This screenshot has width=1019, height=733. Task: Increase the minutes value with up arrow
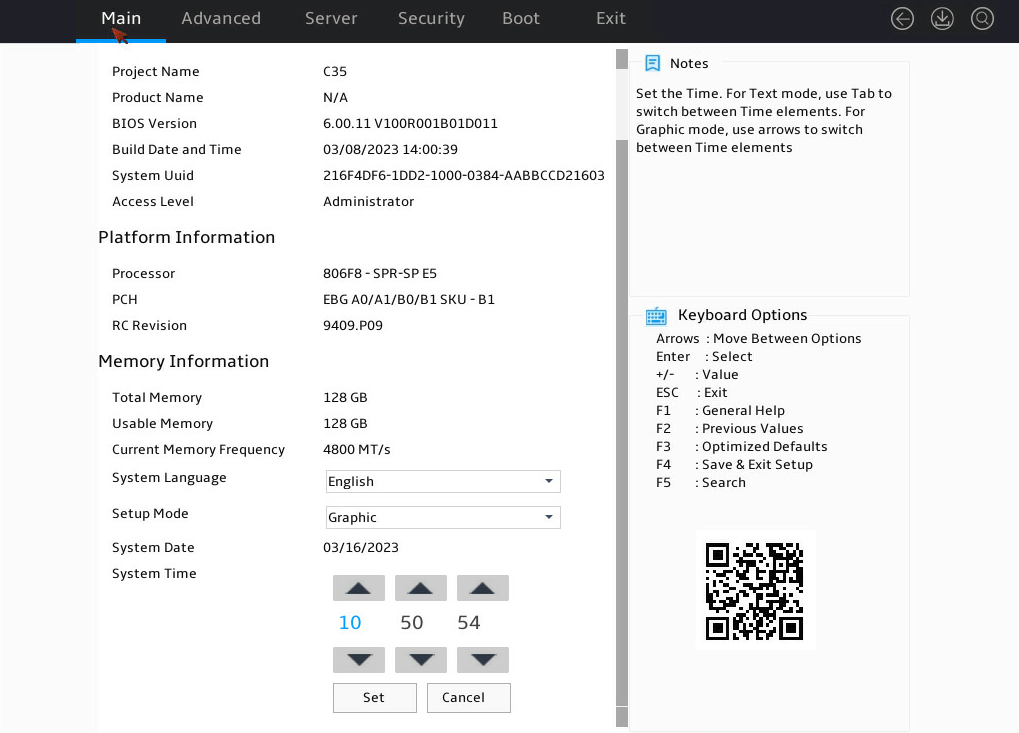click(x=420, y=588)
